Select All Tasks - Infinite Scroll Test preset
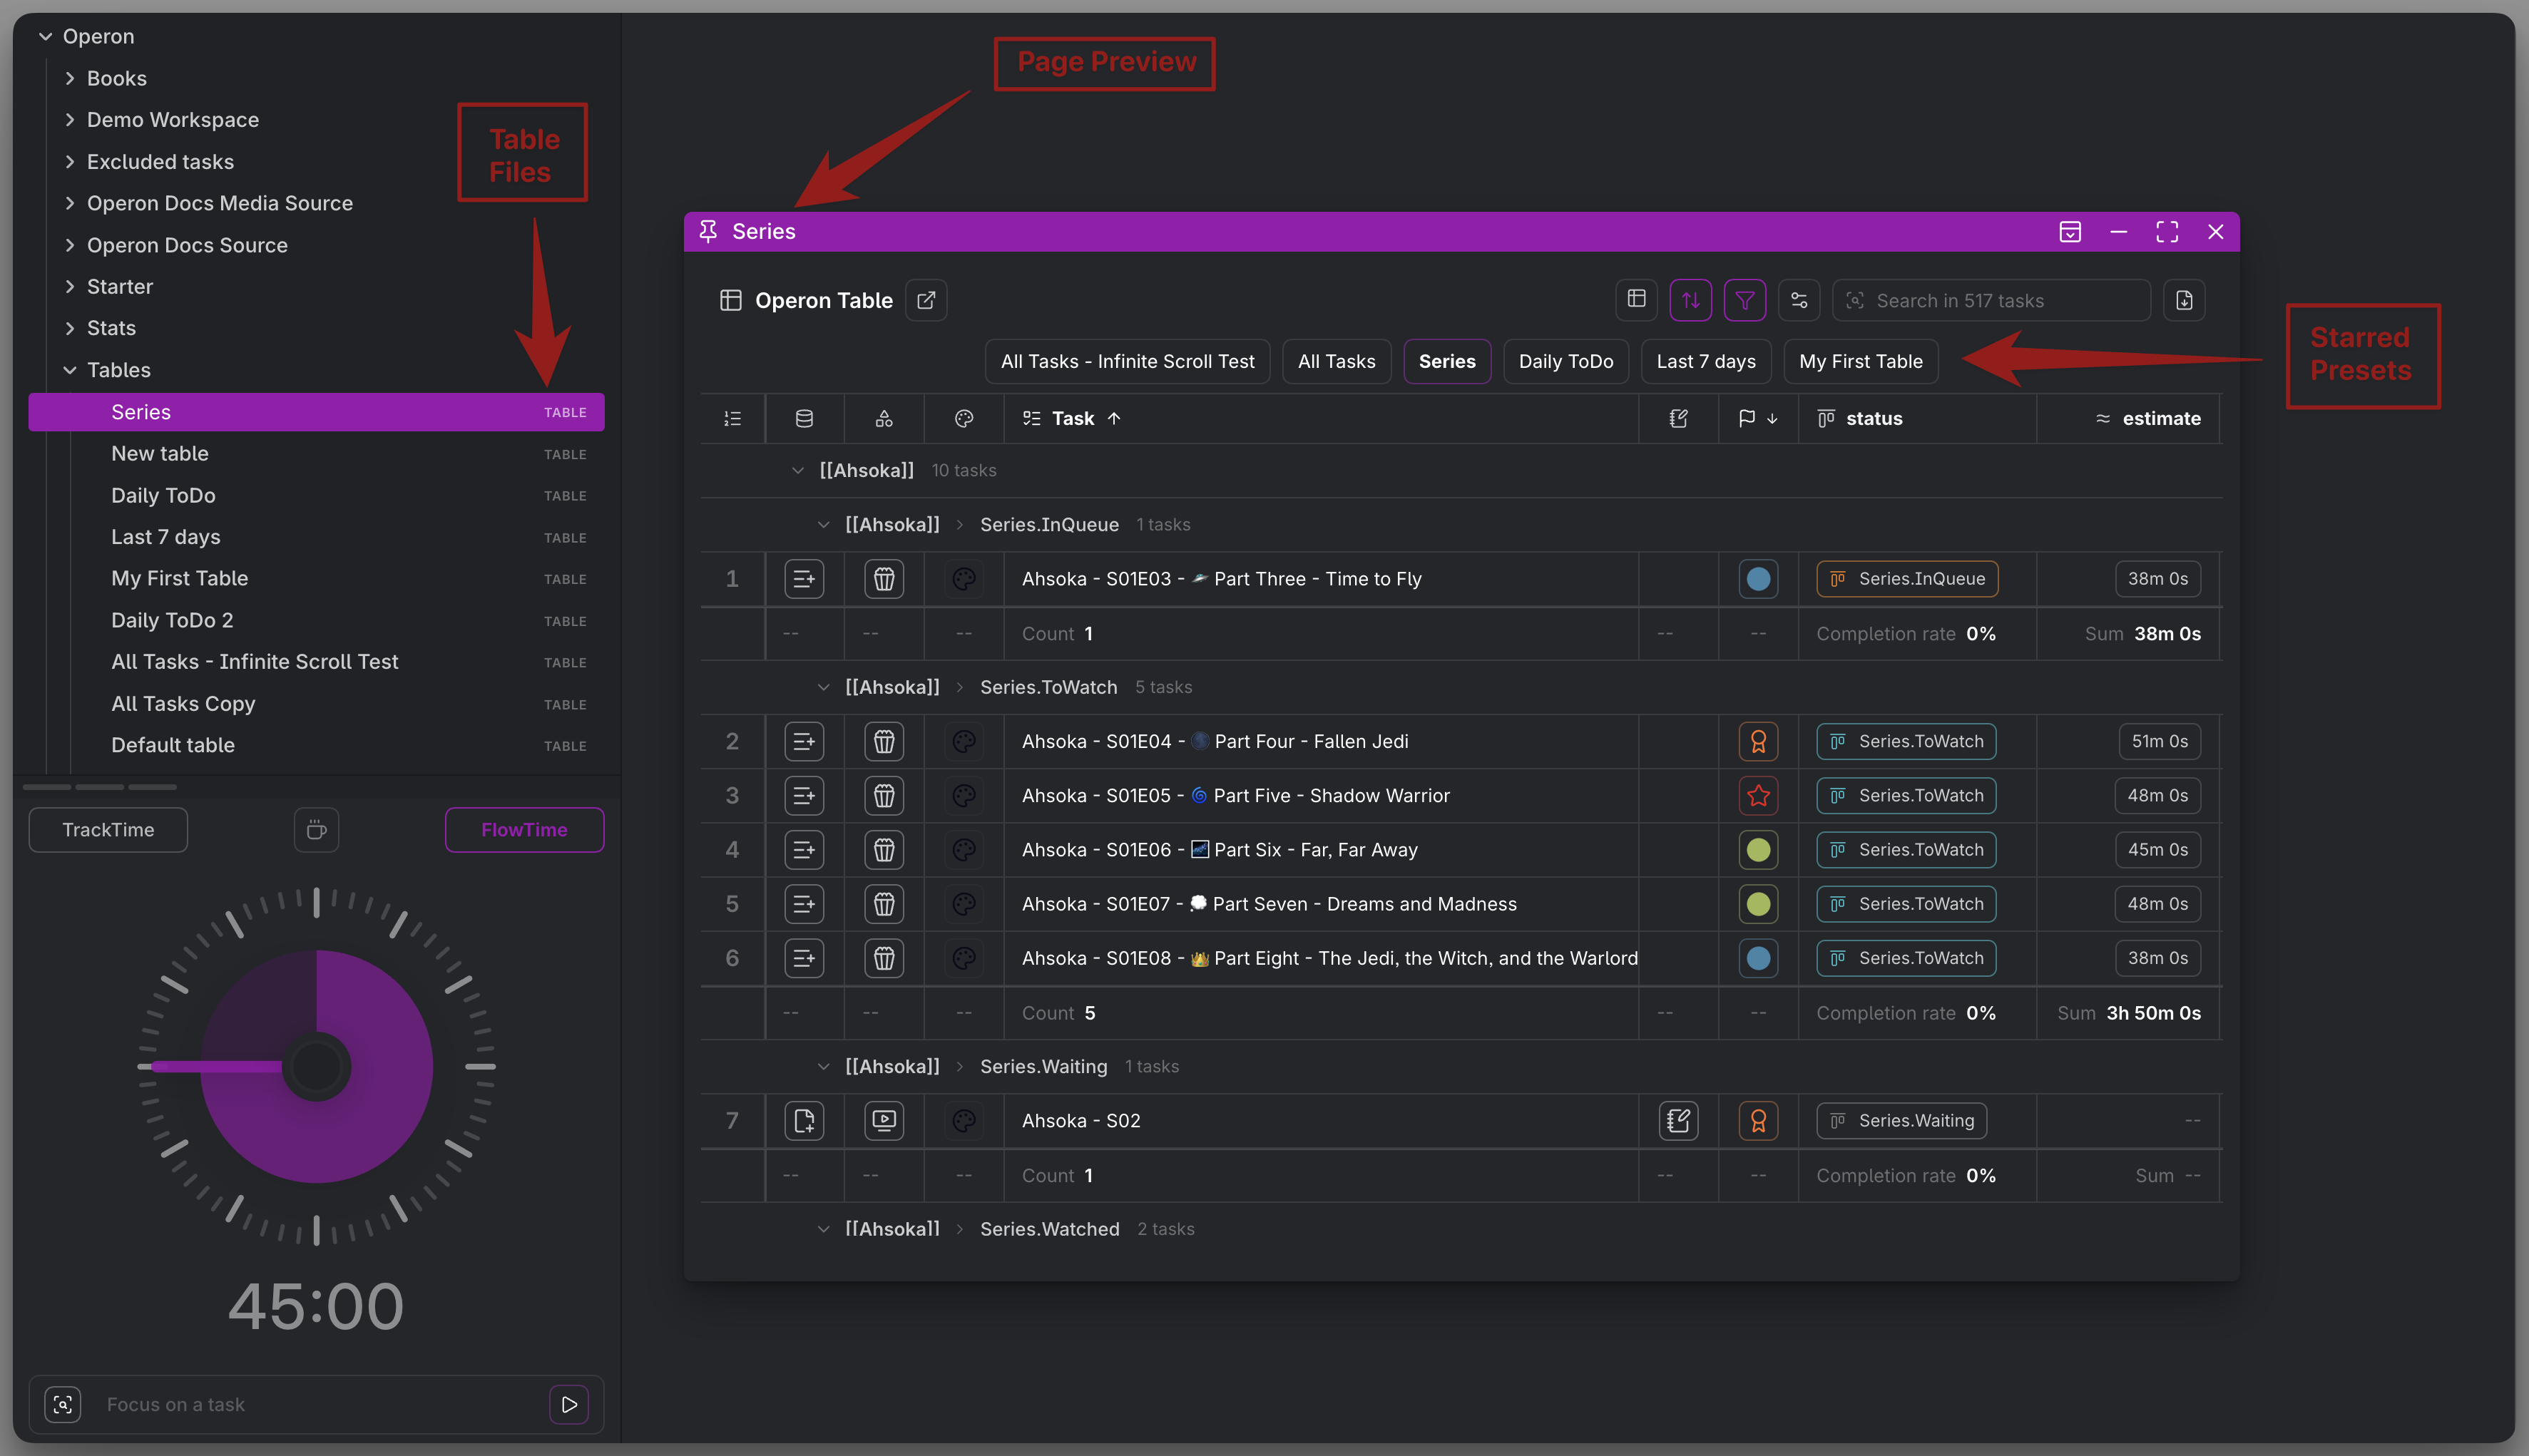The height and width of the screenshot is (1456, 2529). coord(1127,361)
